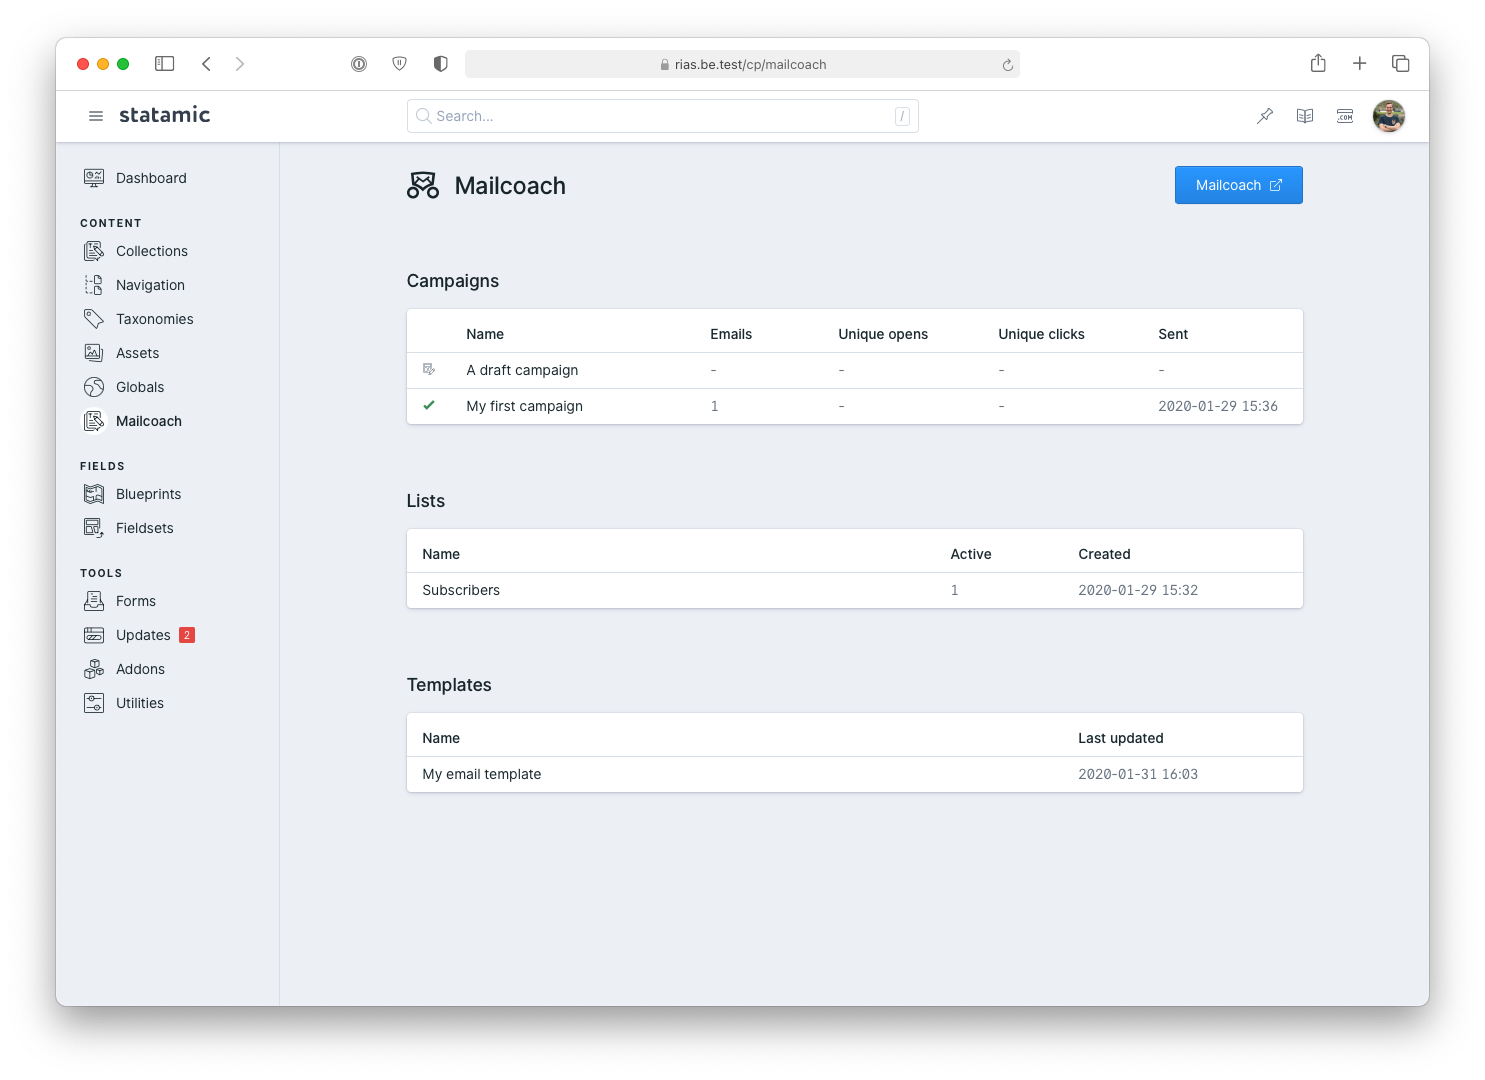Open the pin favorites icon
1485x1080 pixels.
click(1265, 116)
